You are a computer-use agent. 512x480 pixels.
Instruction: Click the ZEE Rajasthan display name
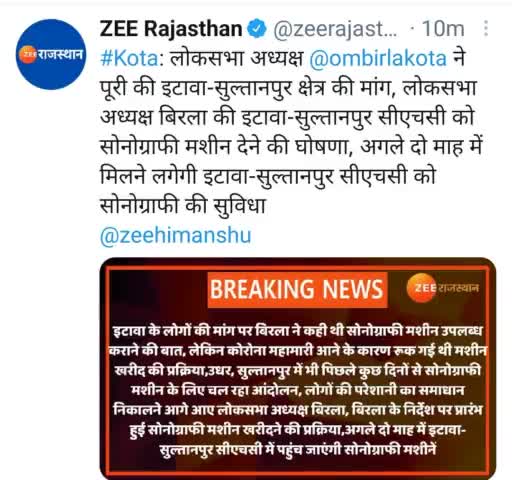[171, 29]
